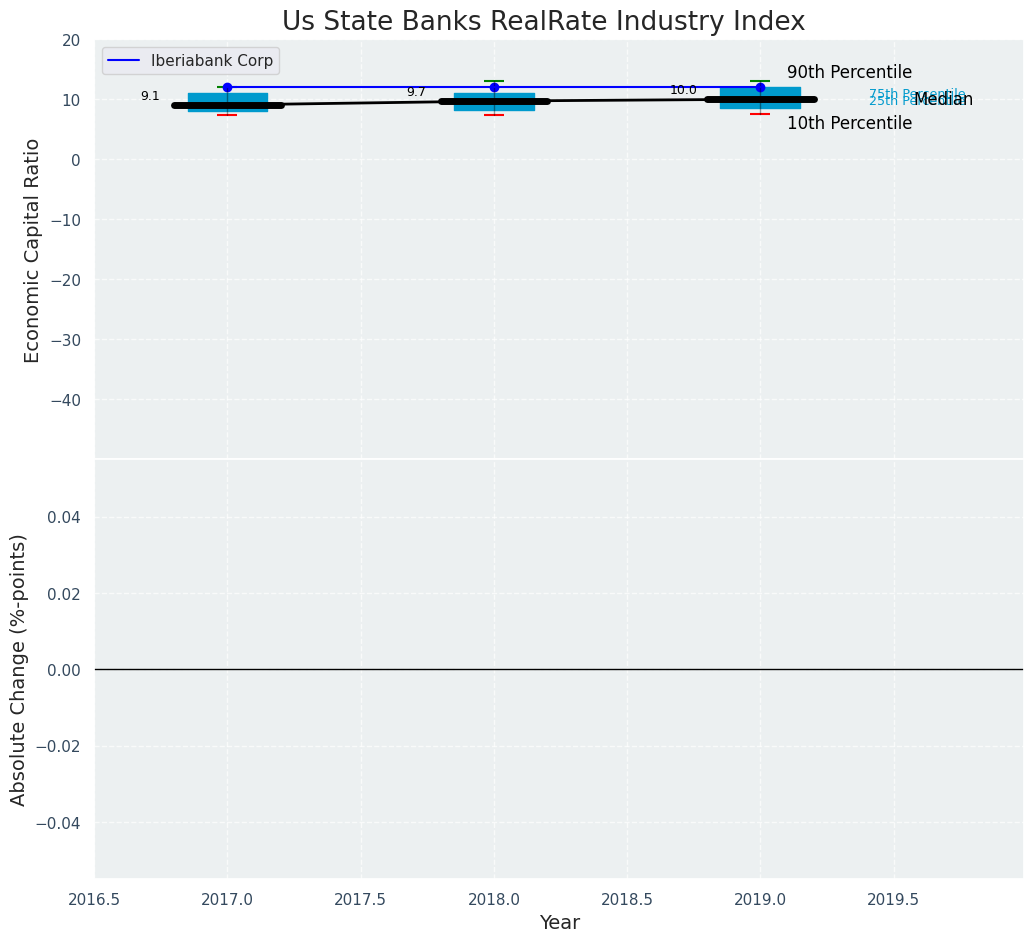The width and height of the screenshot is (1034, 942).
Task: Click the chart title text
Action: (x=543, y=21)
